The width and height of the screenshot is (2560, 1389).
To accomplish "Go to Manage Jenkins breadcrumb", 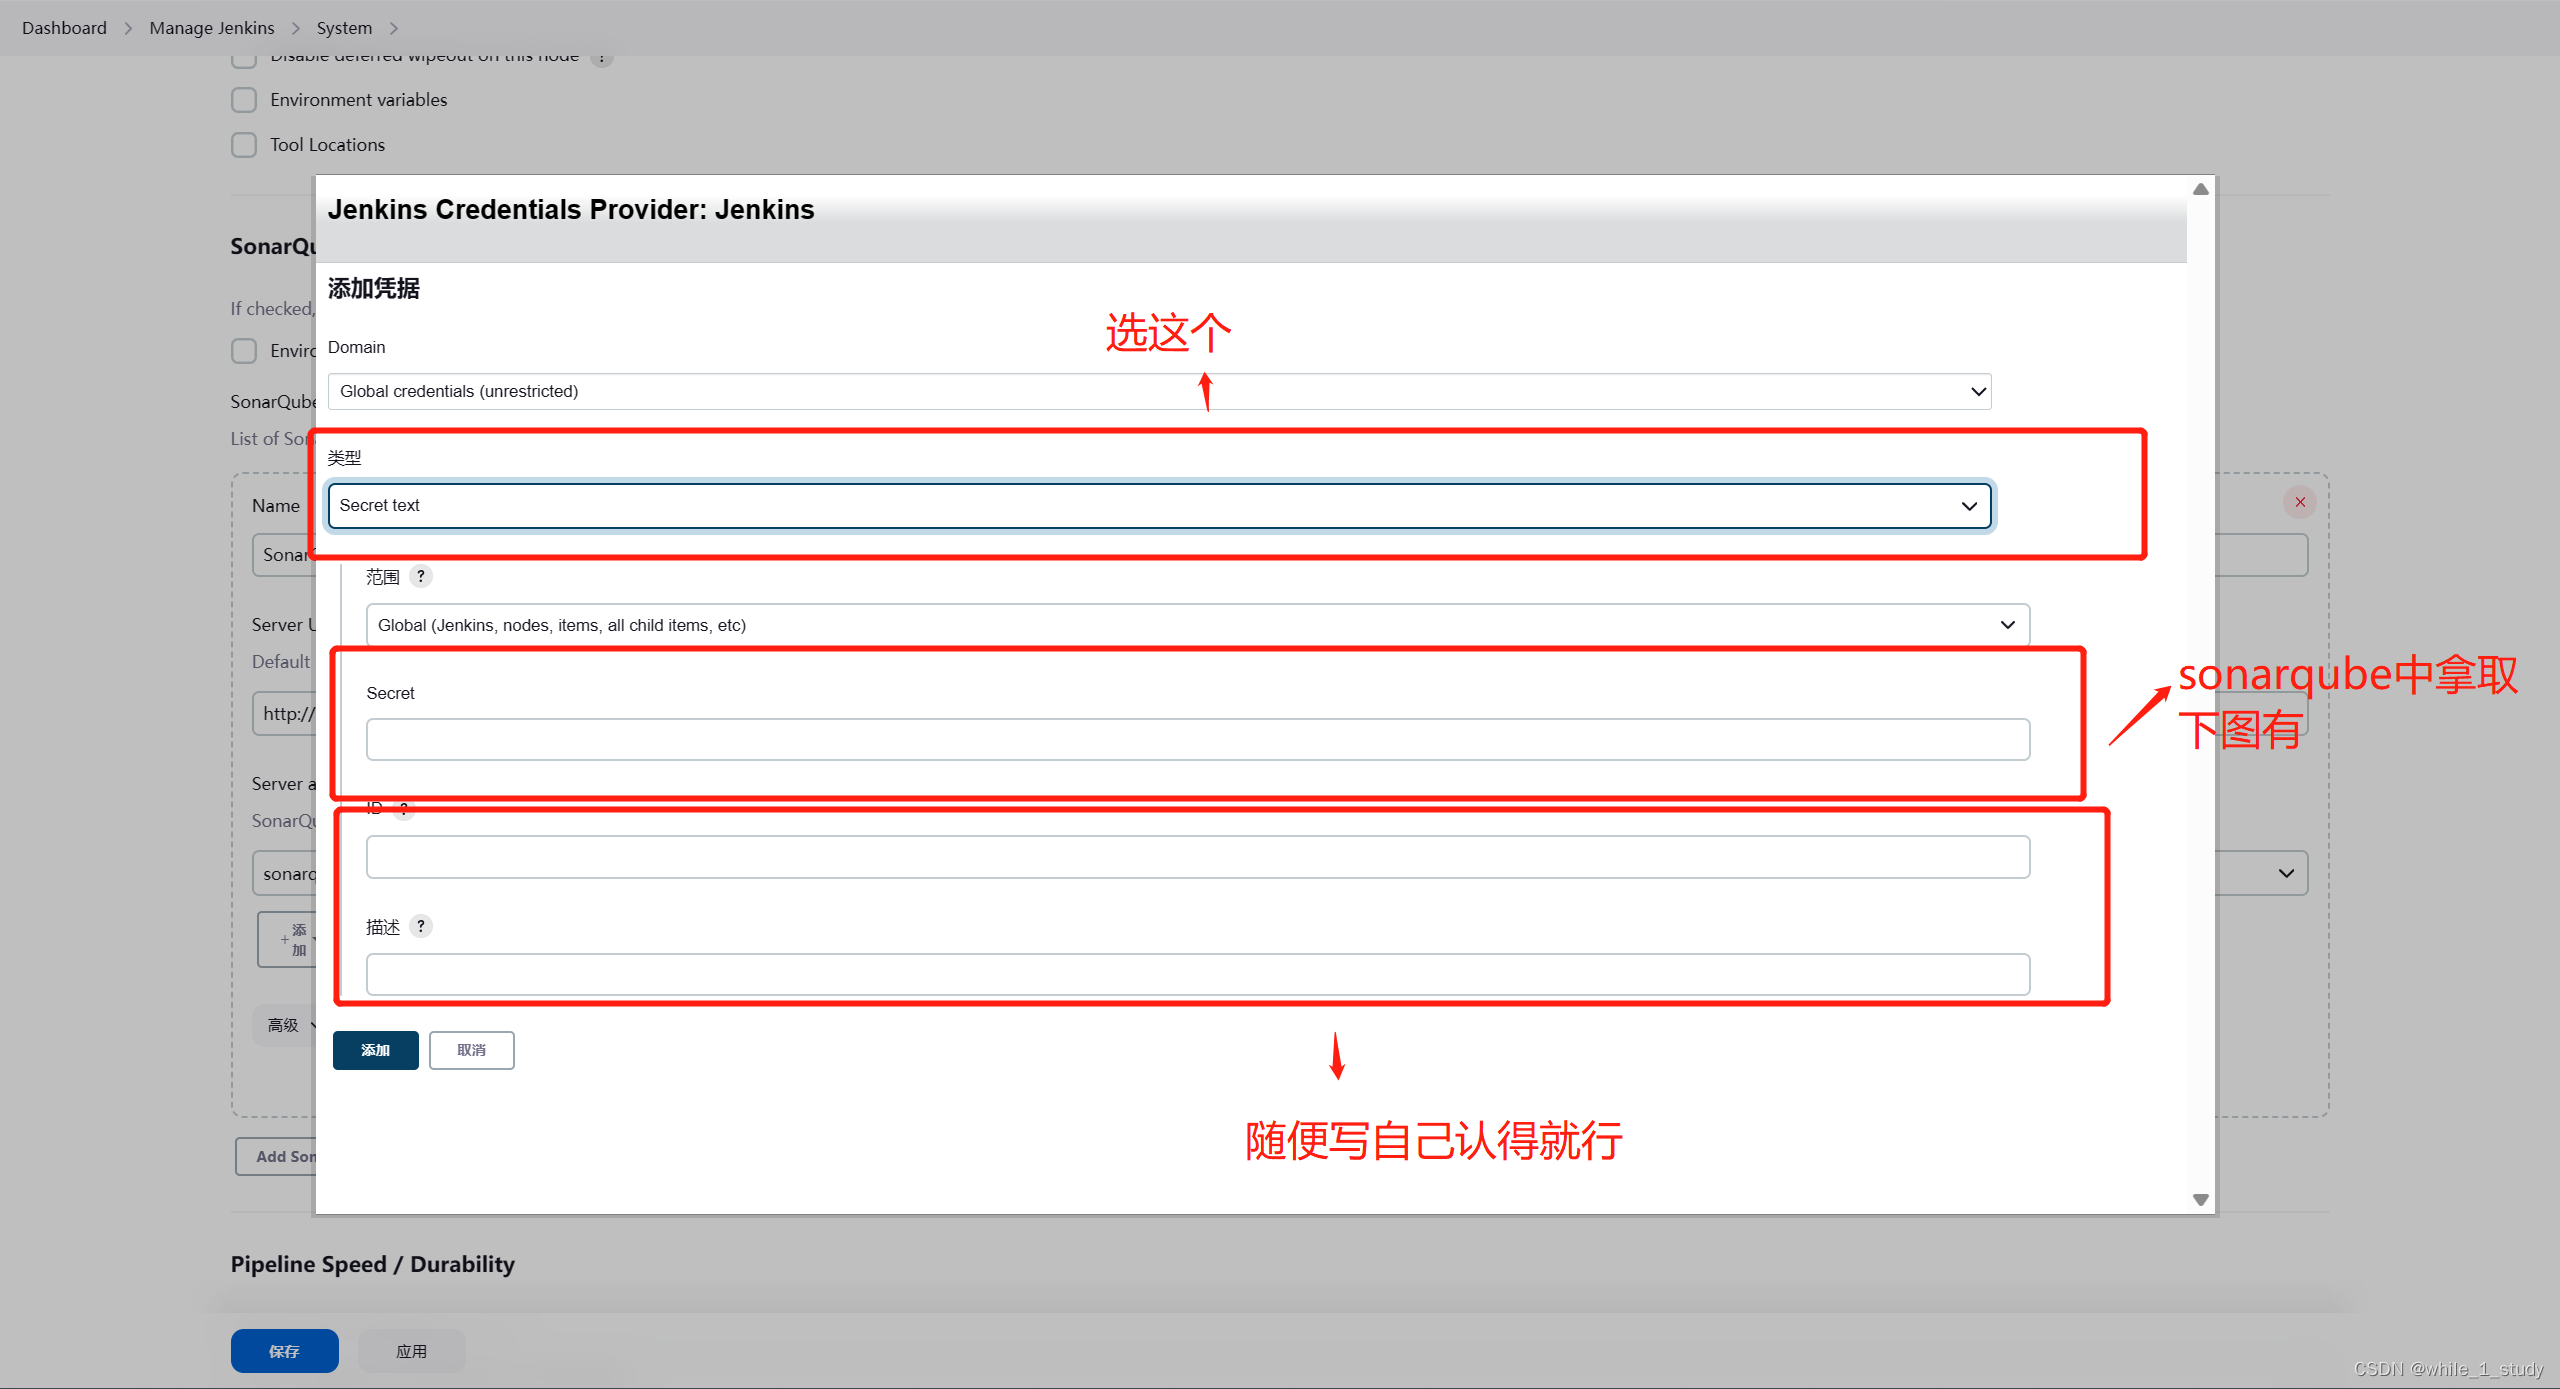I will pyautogui.click(x=211, y=28).
